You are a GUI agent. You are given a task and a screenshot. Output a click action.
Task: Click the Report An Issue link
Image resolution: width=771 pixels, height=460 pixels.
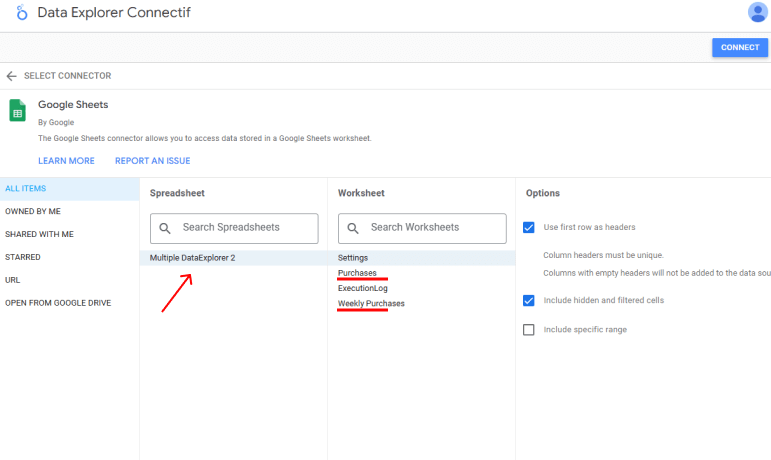click(x=152, y=161)
